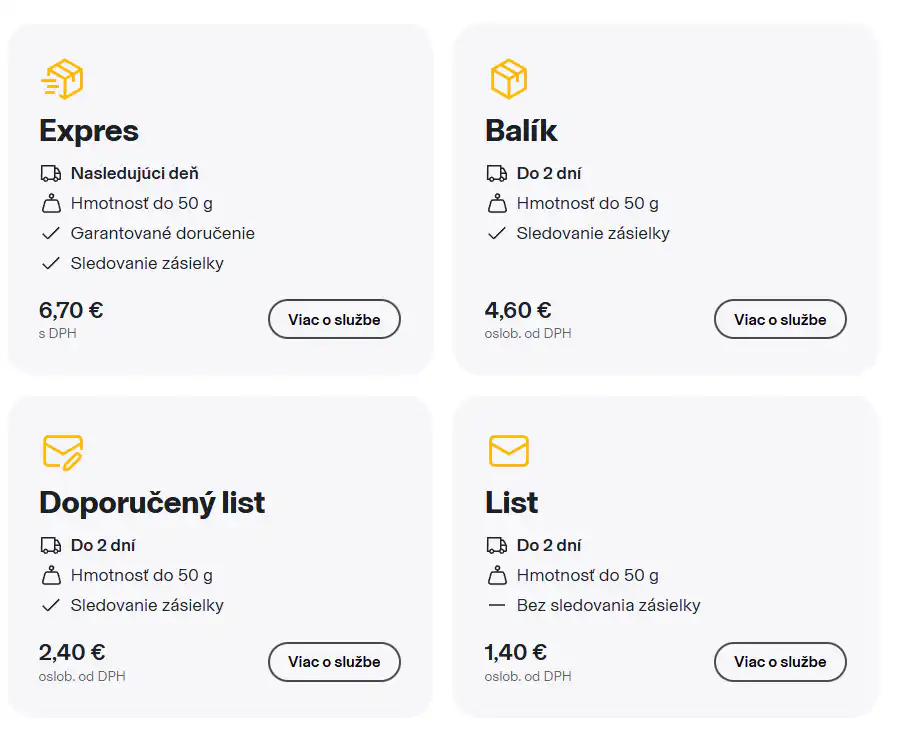
Task: Click the 1,40 € List price
Action: click(516, 652)
